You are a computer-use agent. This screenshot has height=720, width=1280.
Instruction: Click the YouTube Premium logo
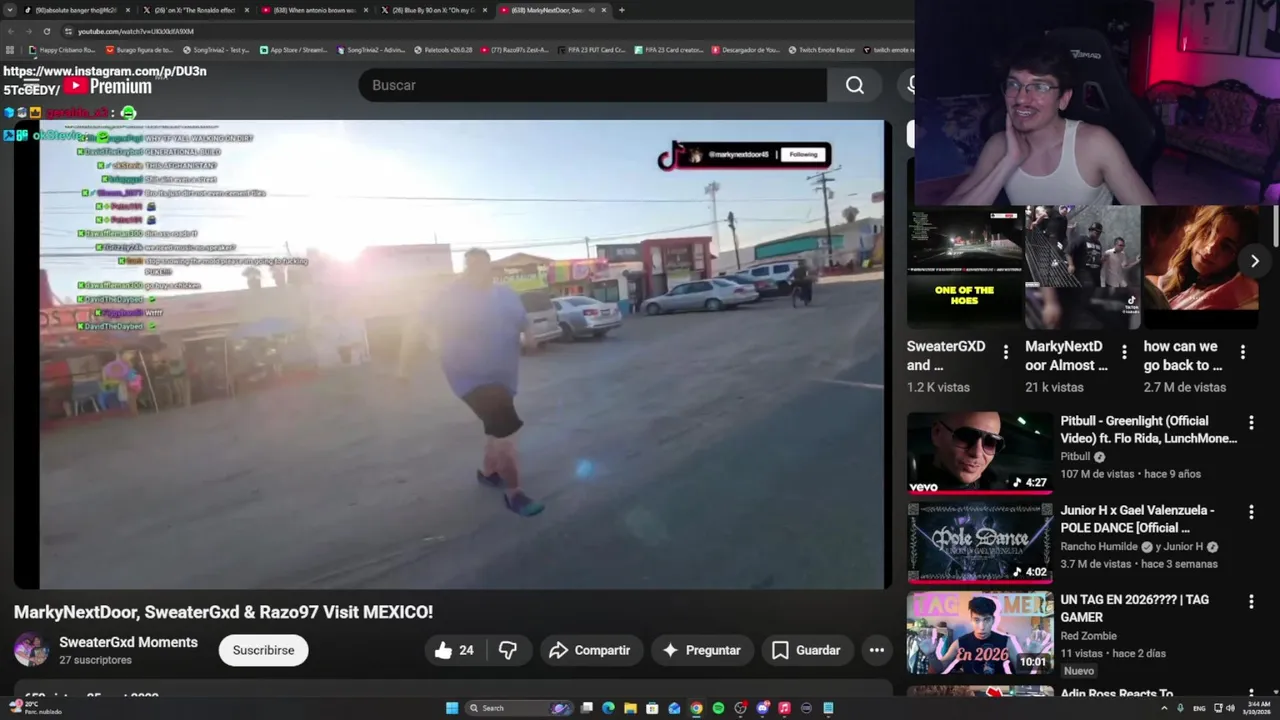click(107, 87)
